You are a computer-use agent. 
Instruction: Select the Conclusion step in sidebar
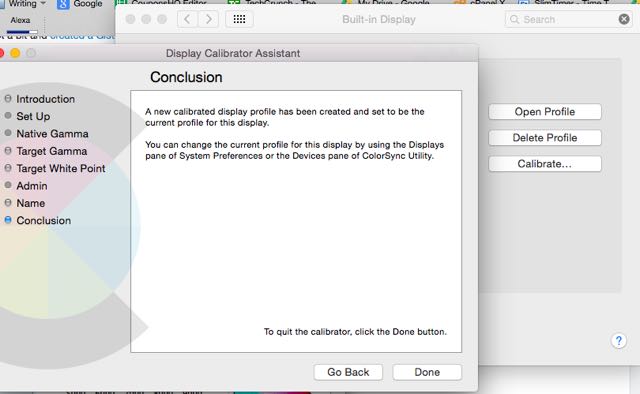click(x=43, y=220)
